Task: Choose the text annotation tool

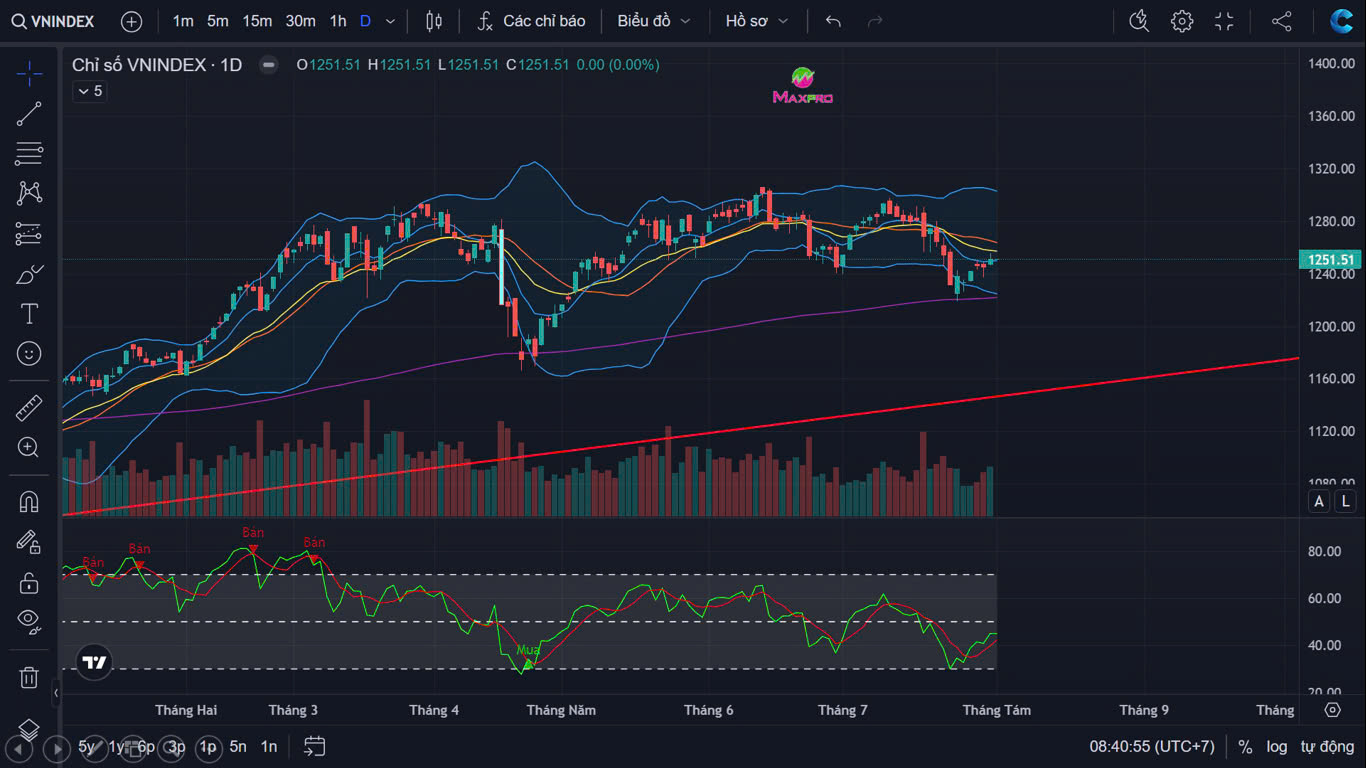Action: [29, 314]
